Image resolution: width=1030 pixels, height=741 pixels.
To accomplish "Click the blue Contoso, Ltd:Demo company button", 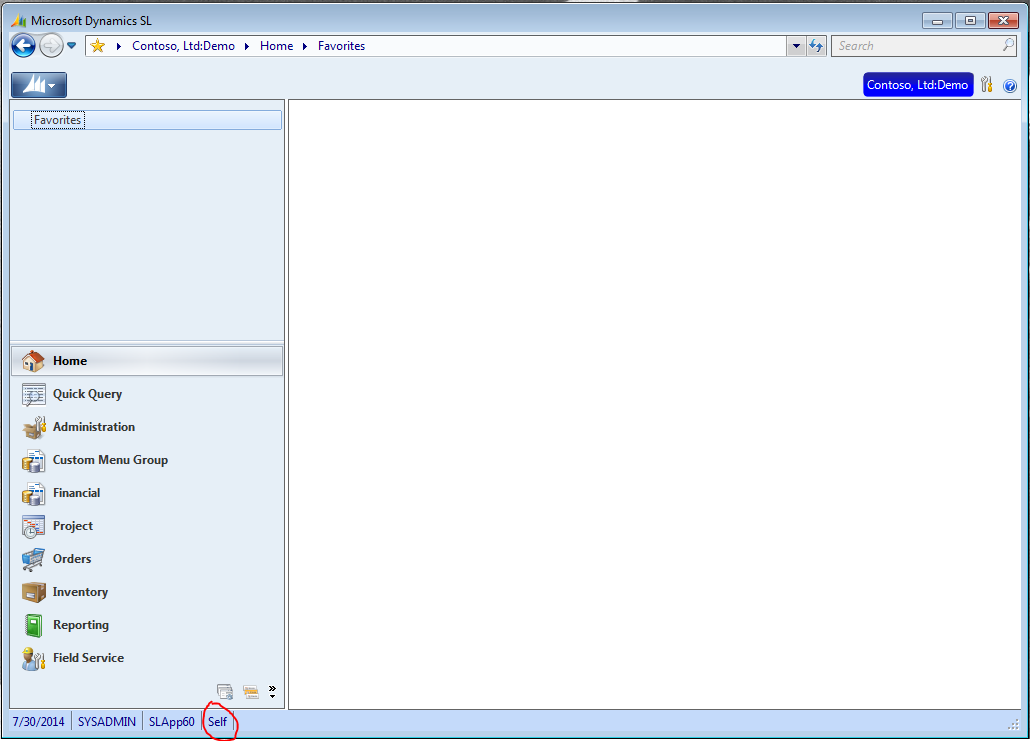I will tap(918, 85).
